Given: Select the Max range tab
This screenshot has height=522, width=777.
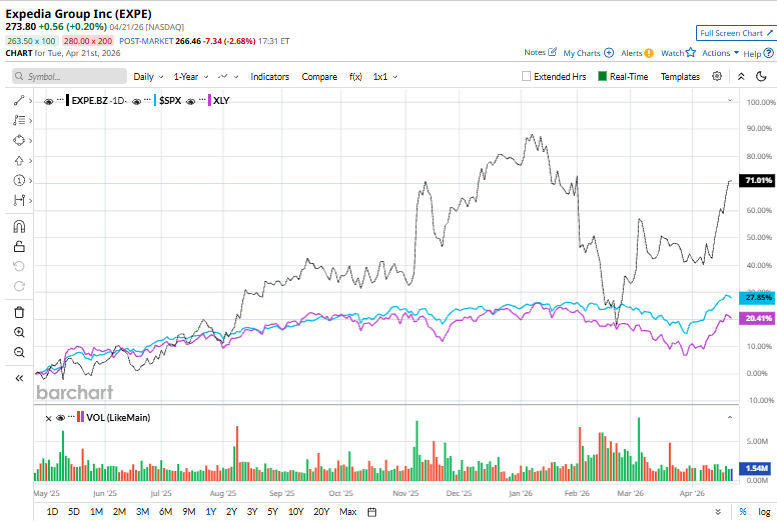Looking at the screenshot, I should 348,512.
